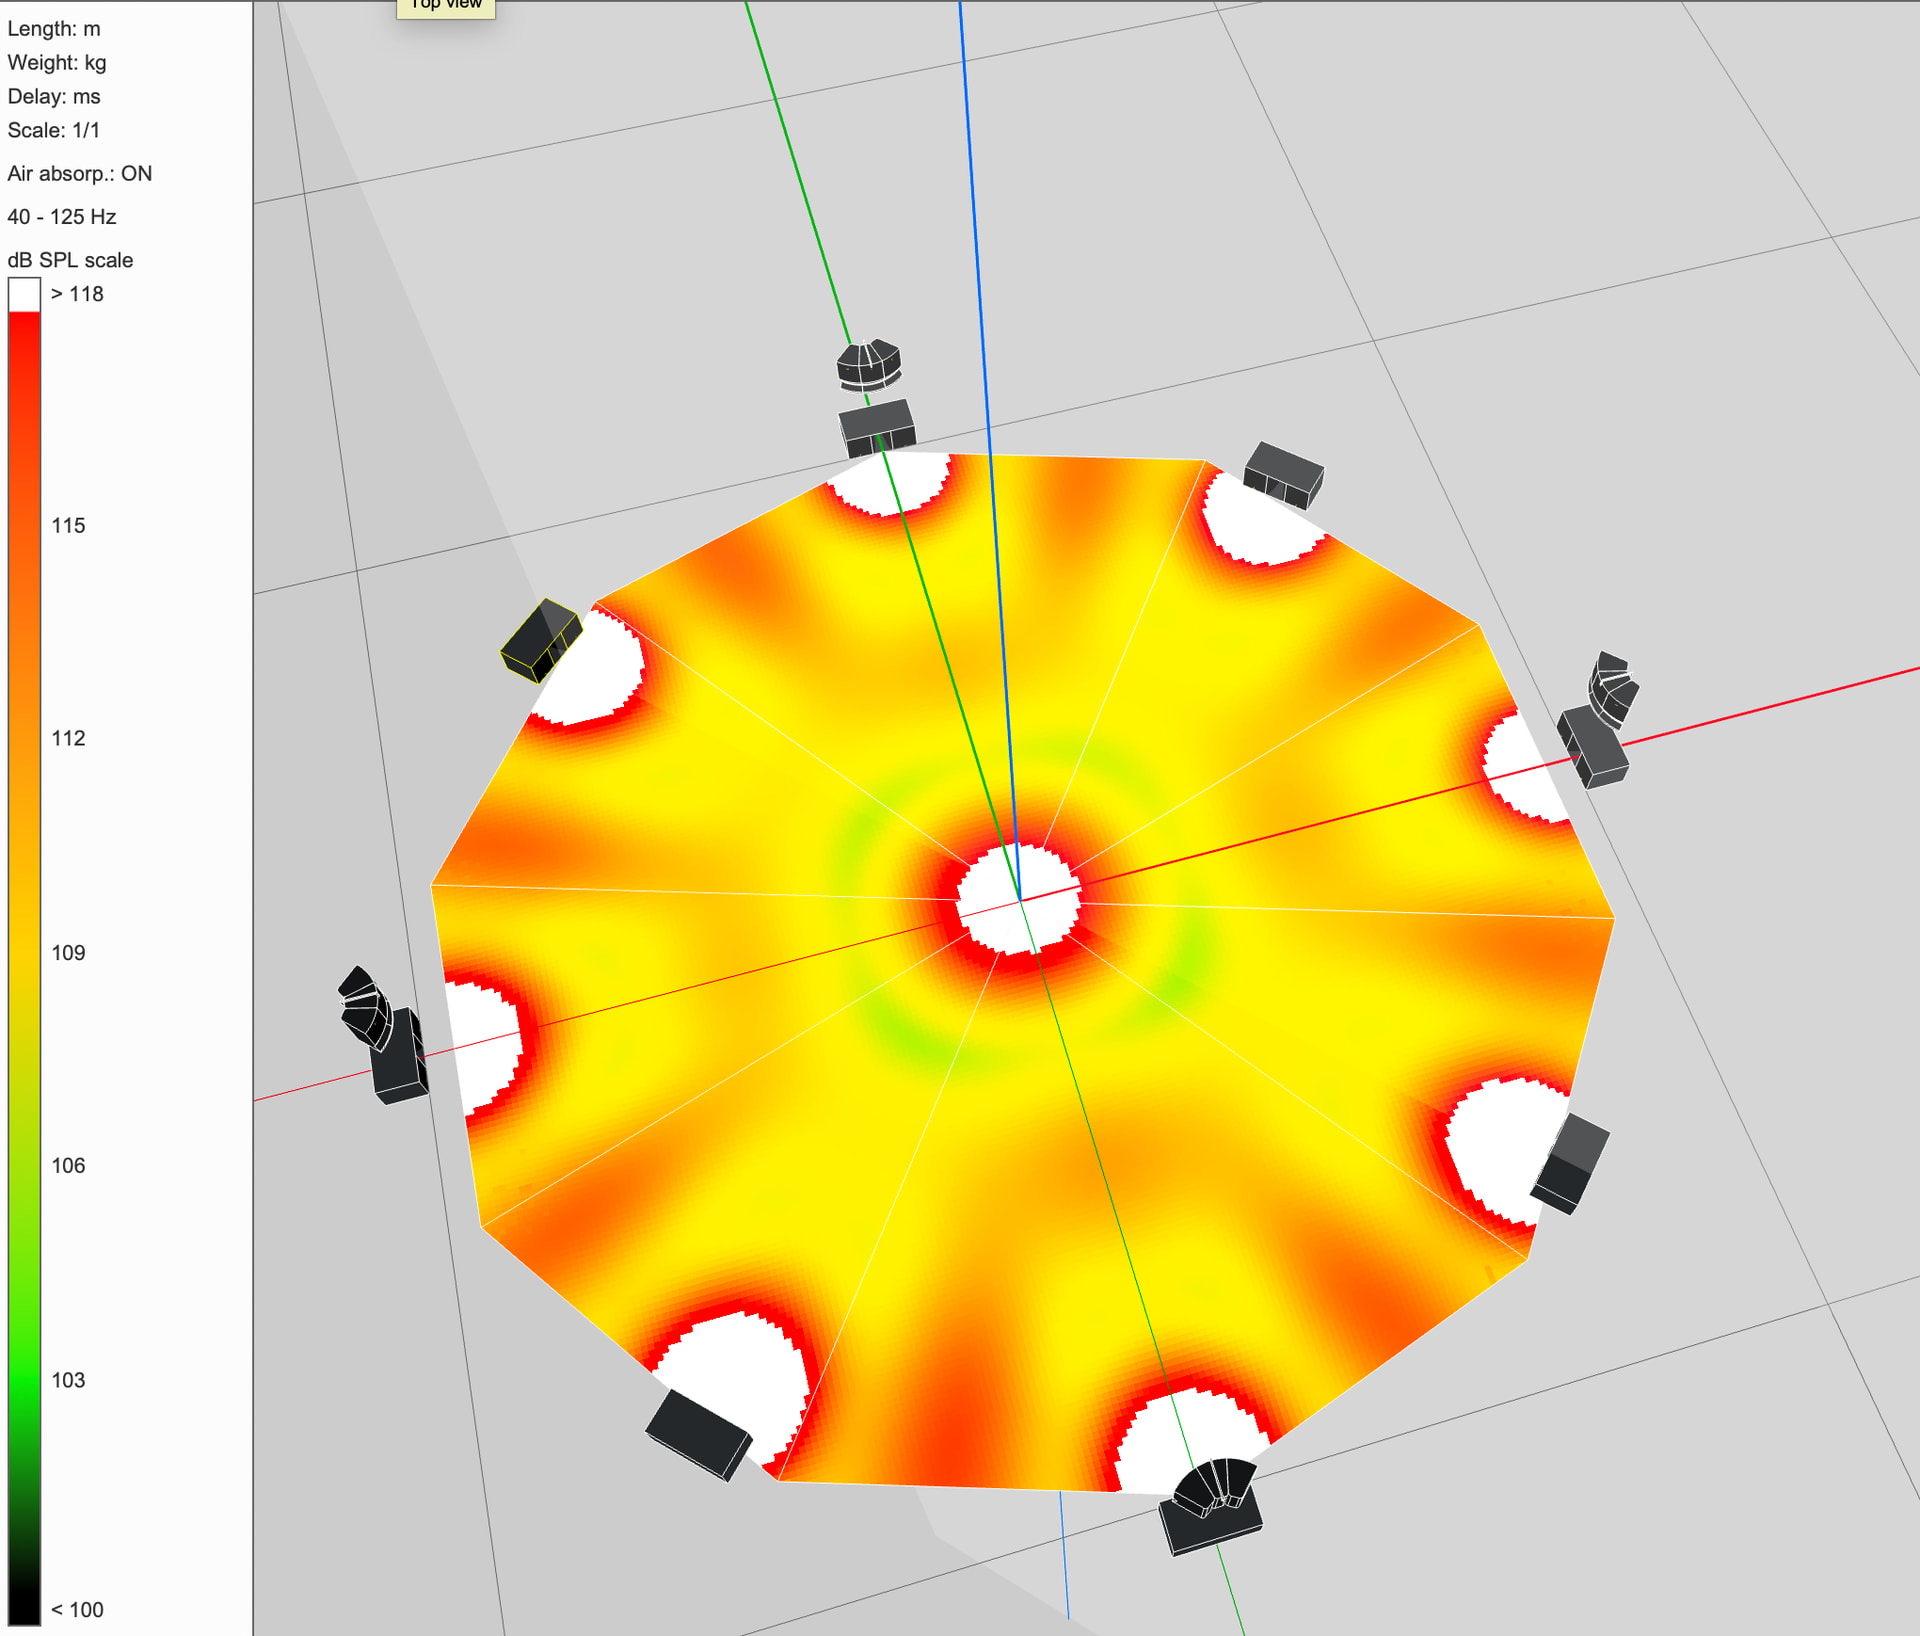Viewport: 1920px width, 1636px height.
Task: Click the flown line array above the top subwoofer
Action: pos(868,364)
